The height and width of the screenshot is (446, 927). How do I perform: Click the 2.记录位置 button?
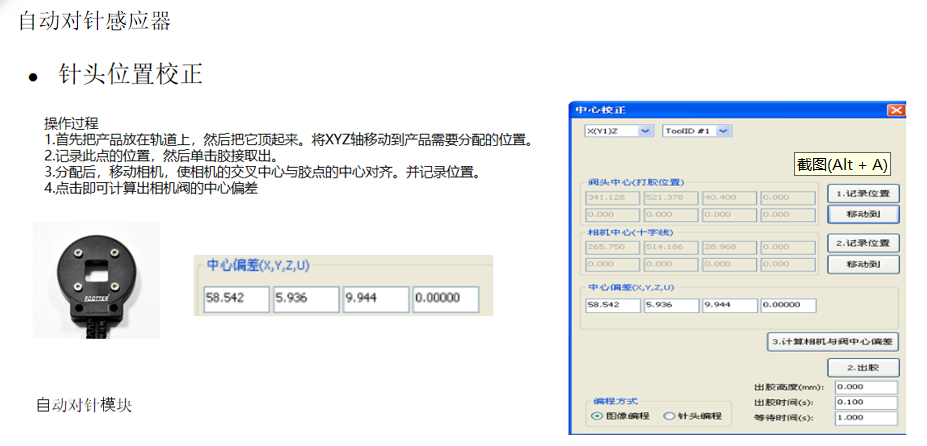[863, 243]
